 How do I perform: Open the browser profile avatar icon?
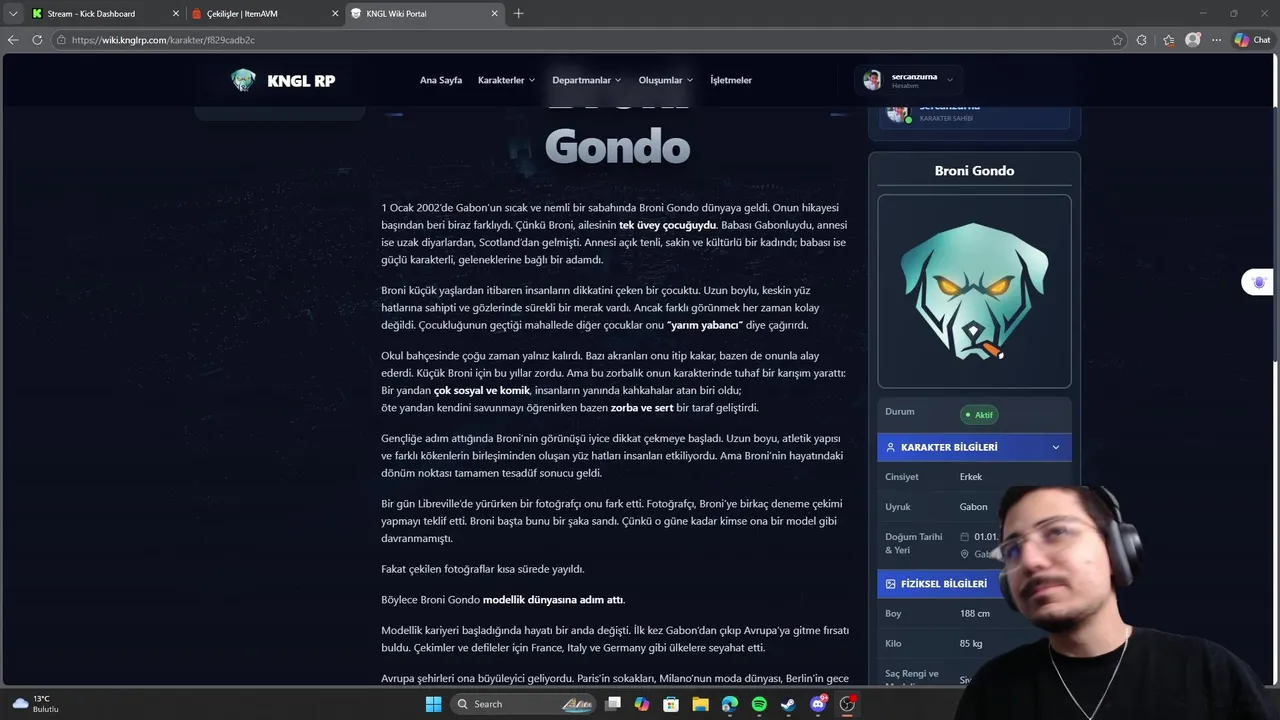point(1193,40)
